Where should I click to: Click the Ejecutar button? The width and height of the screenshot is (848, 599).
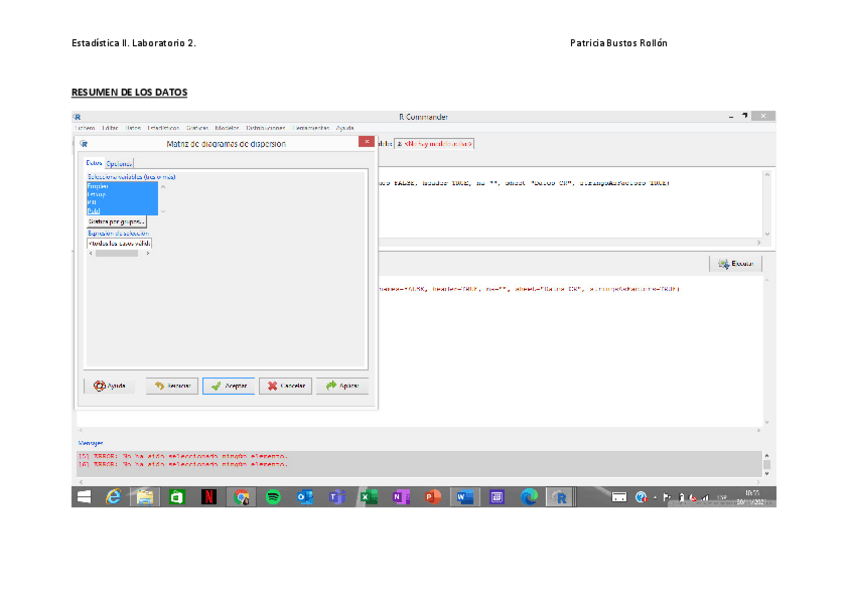[736, 264]
